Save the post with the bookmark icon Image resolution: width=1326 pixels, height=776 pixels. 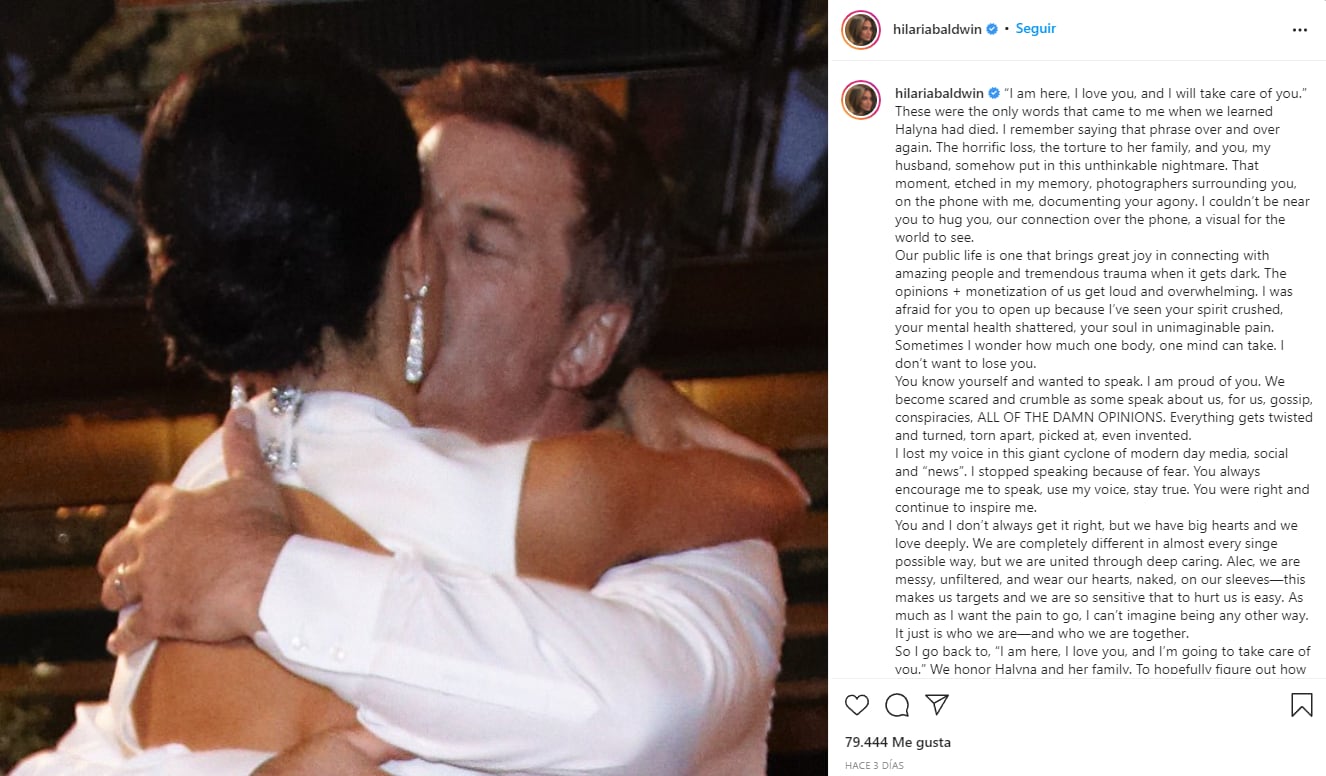tap(1301, 705)
